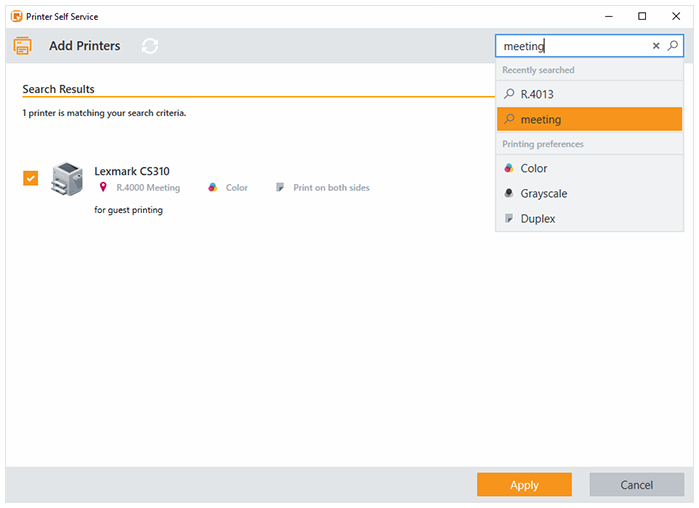Choose Grayscale printing preference
Image resolution: width=699 pixels, height=508 pixels.
click(x=589, y=193)
